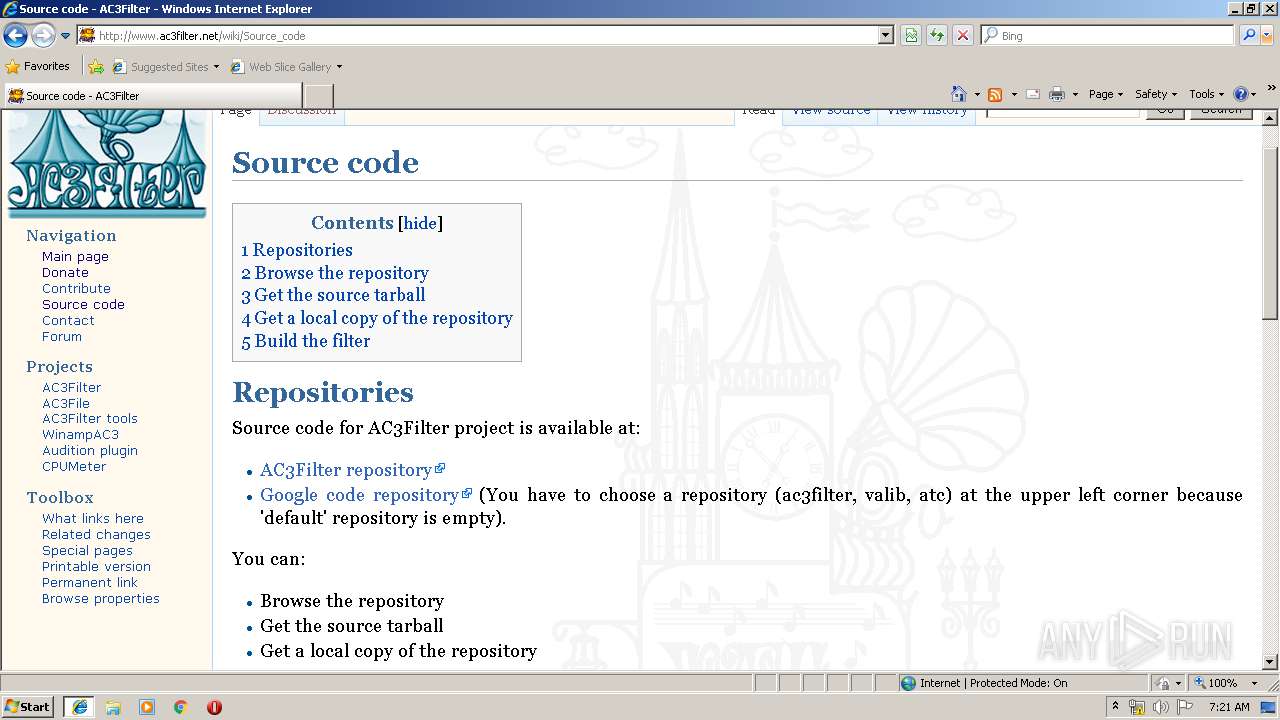This screenshot has width=1280, height=720.
Task: Open the Favorites star button
Action: click(38, 66)
